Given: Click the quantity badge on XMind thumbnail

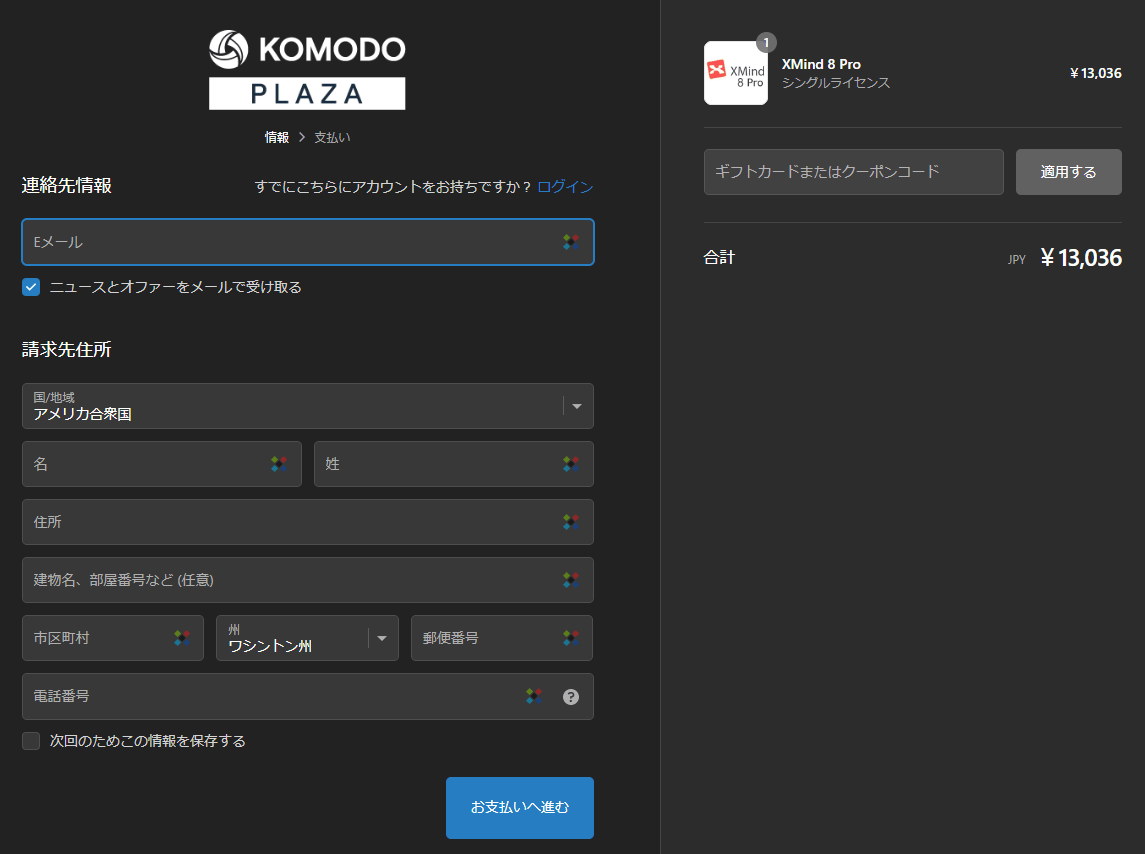Looking at the screenshot, I should click(766, 42).
